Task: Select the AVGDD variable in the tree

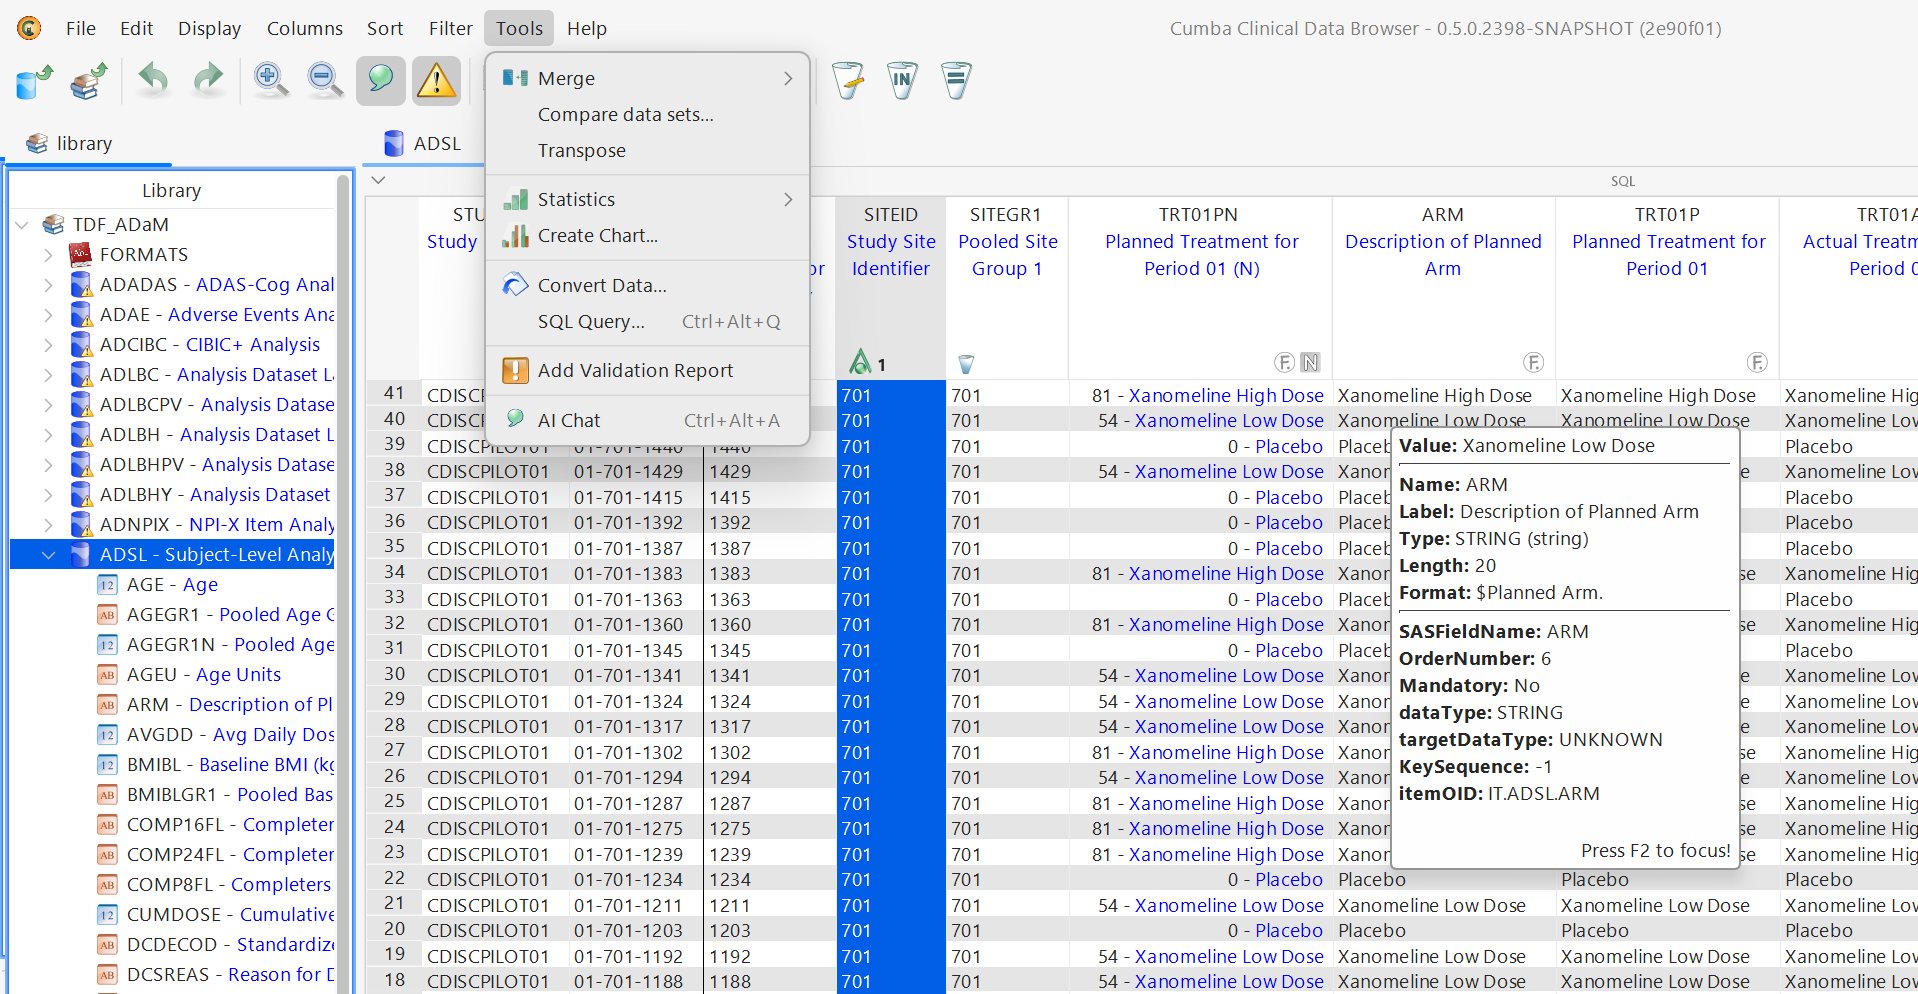Action: (x=214, y=735)
